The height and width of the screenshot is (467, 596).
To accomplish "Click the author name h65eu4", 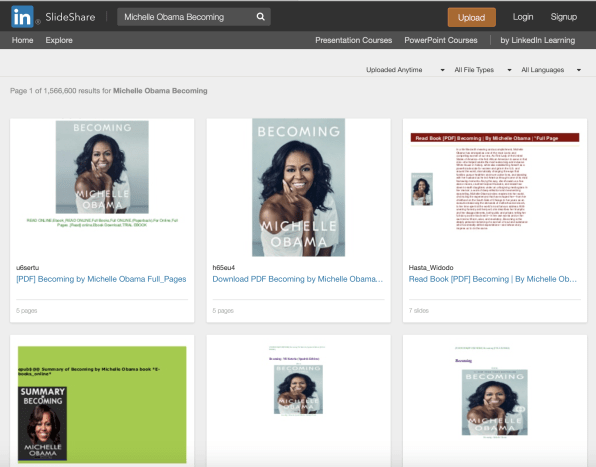I will (x=224, y=268).
